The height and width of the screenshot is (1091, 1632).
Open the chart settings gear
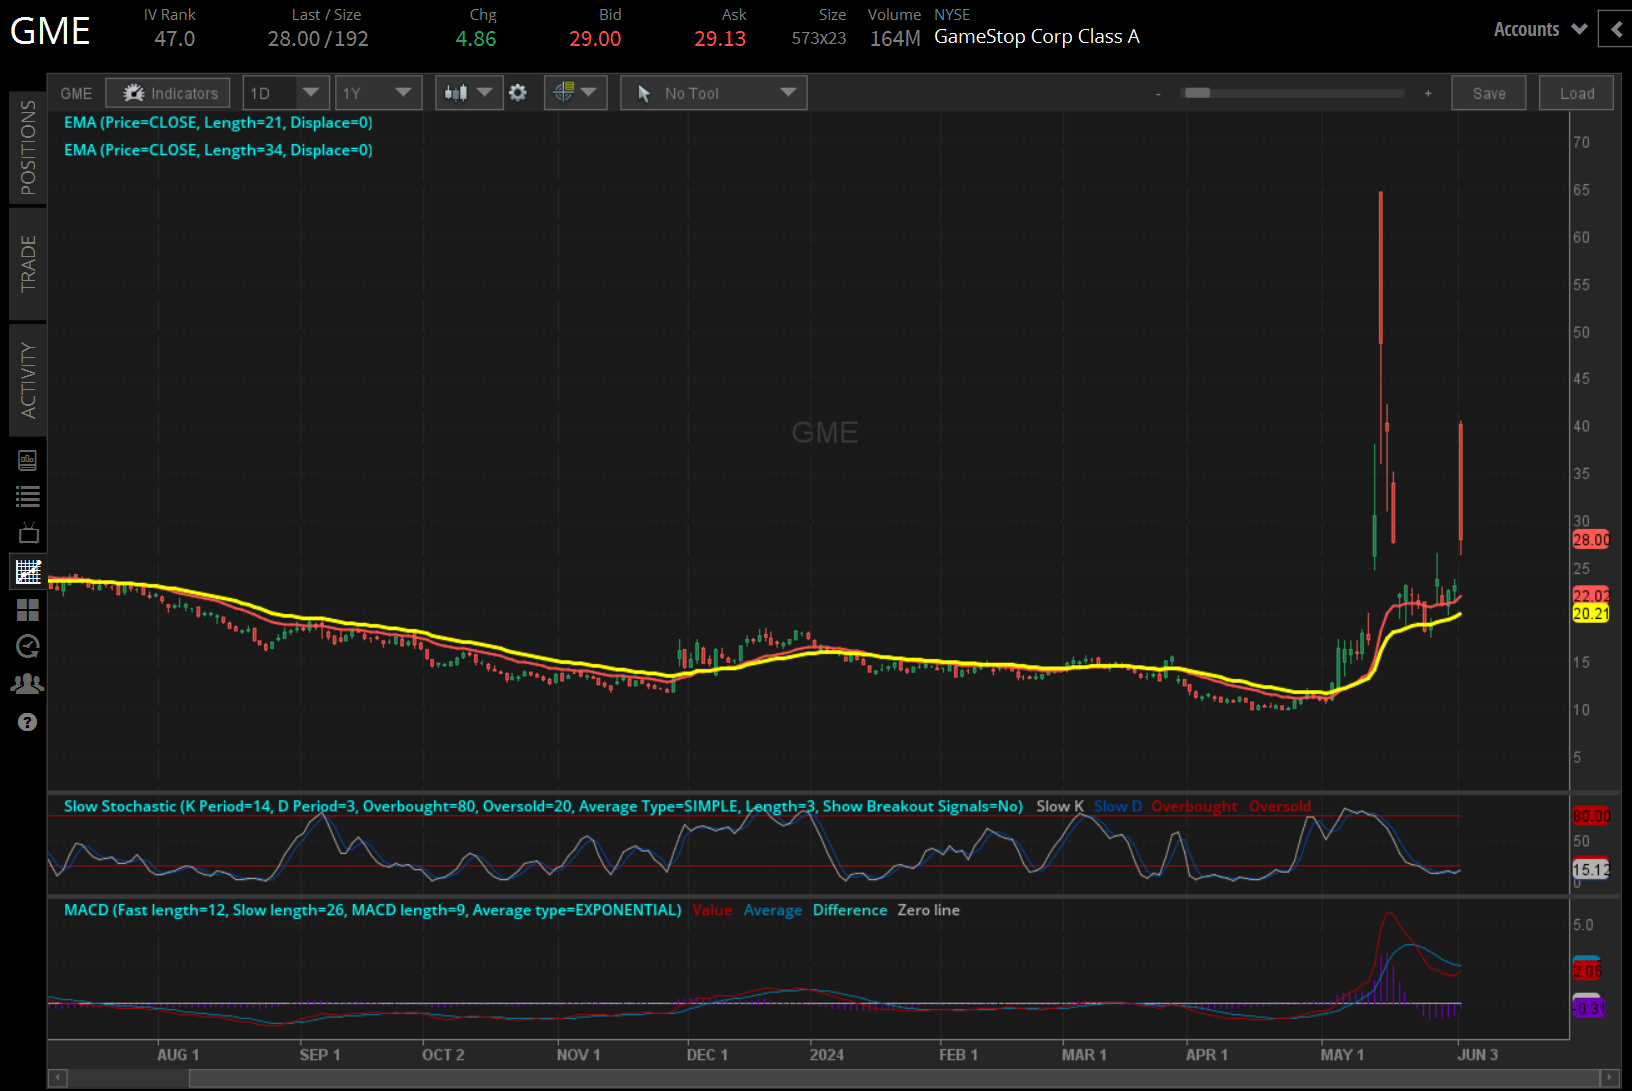tap(518, 92)
